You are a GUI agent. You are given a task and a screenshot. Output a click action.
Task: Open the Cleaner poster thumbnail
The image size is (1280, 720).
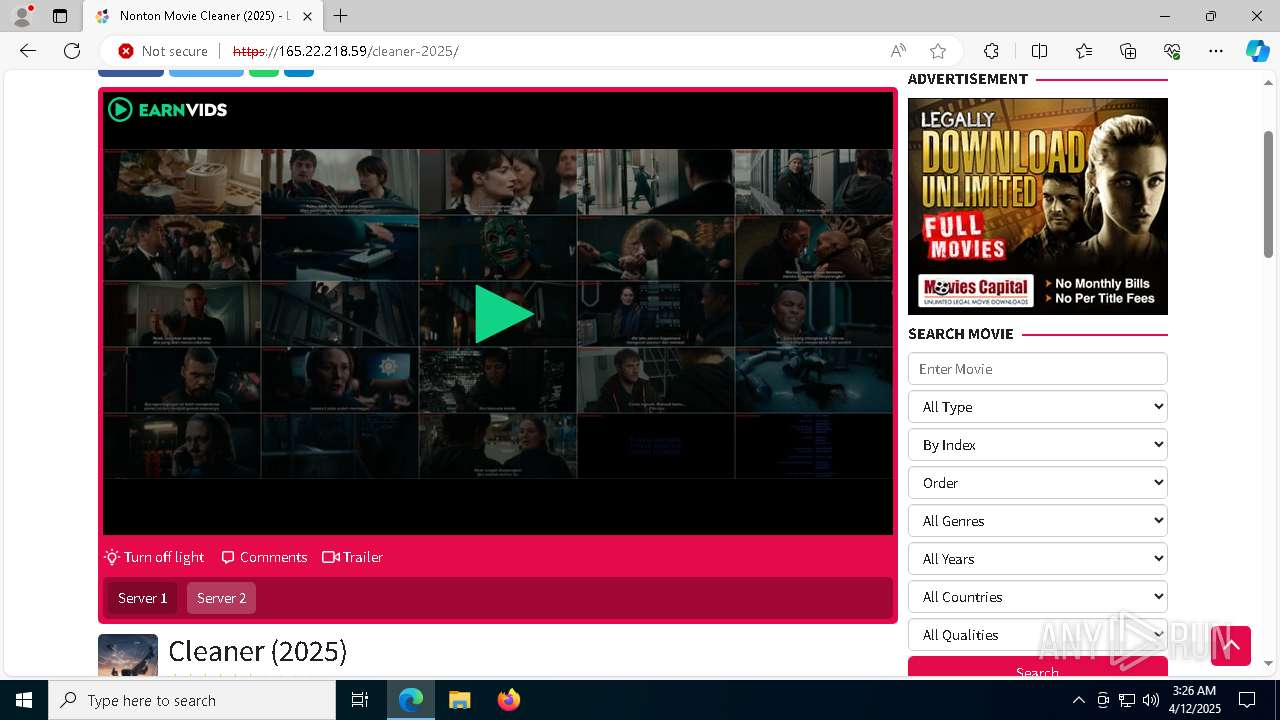[x=128, y=655]
